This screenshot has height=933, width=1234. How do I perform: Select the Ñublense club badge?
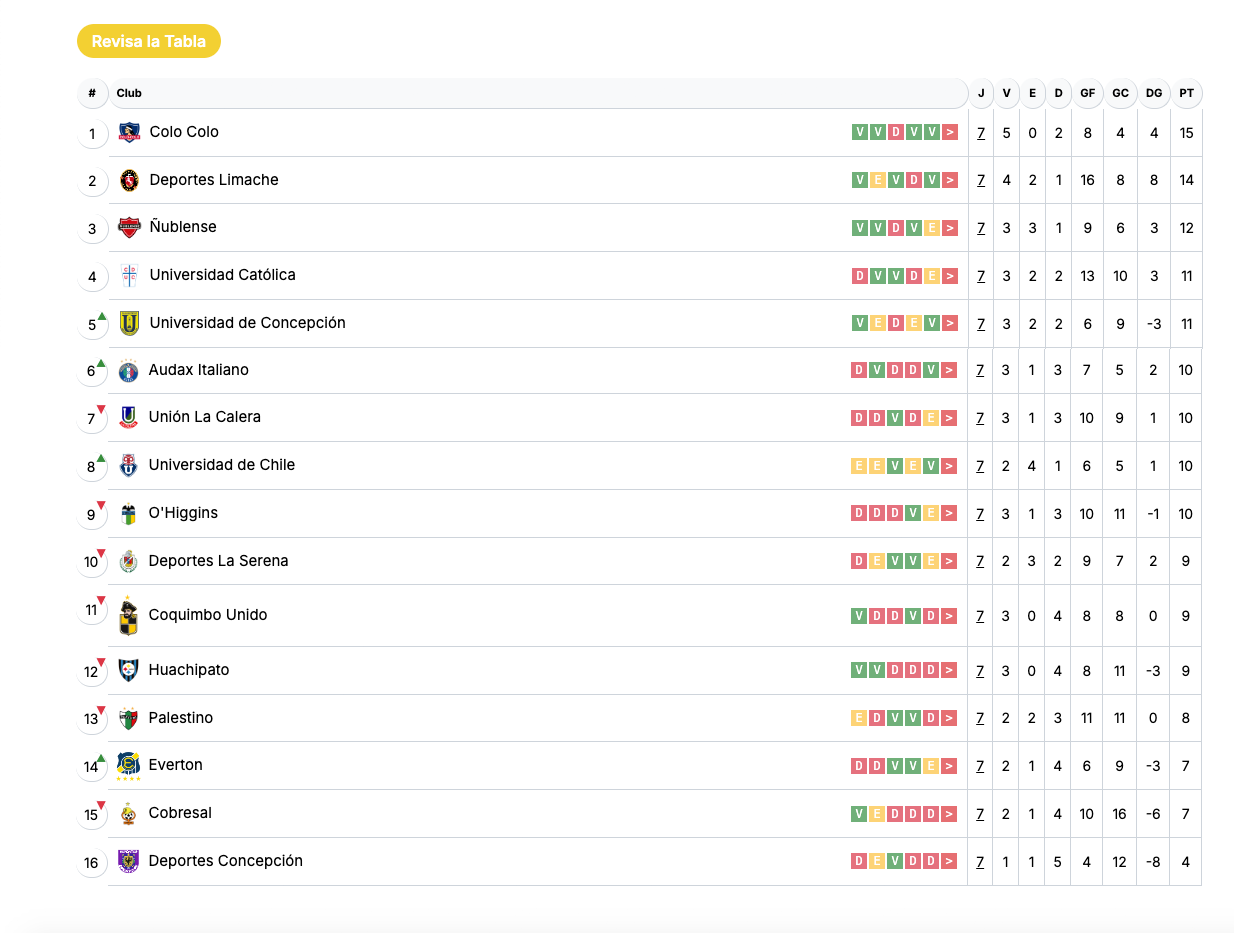(129, 228)
